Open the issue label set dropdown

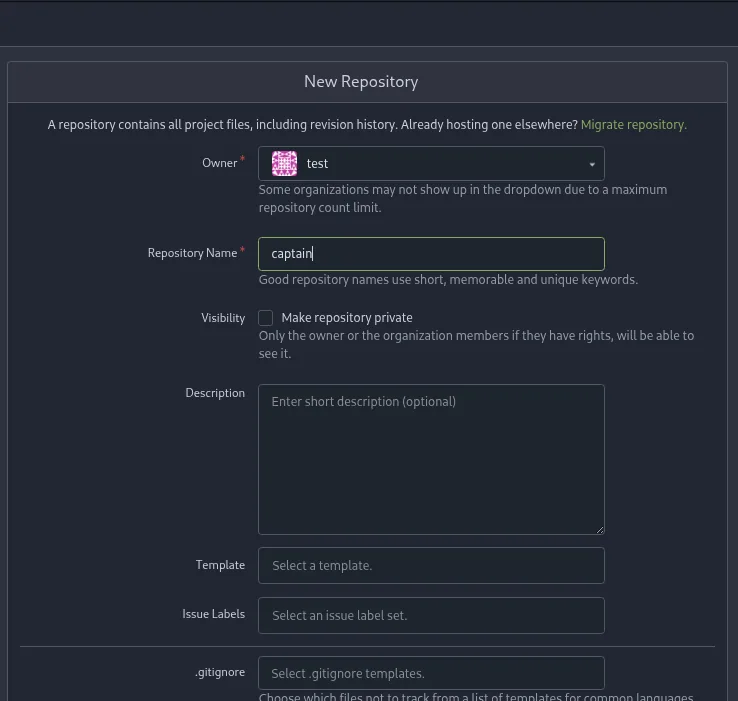[431, 615]
